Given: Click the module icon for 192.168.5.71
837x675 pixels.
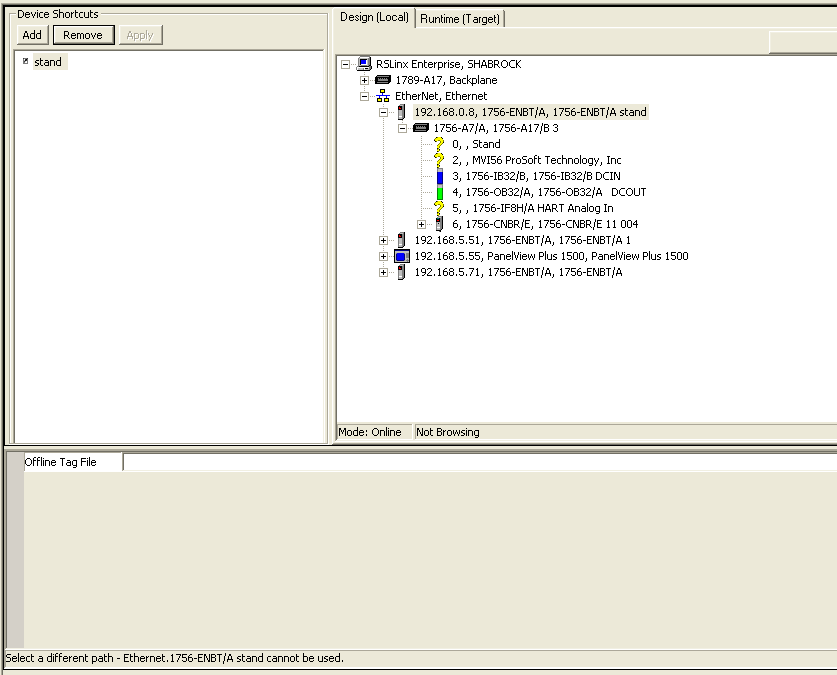Looking at the screenshot, I should pos(401,272).
